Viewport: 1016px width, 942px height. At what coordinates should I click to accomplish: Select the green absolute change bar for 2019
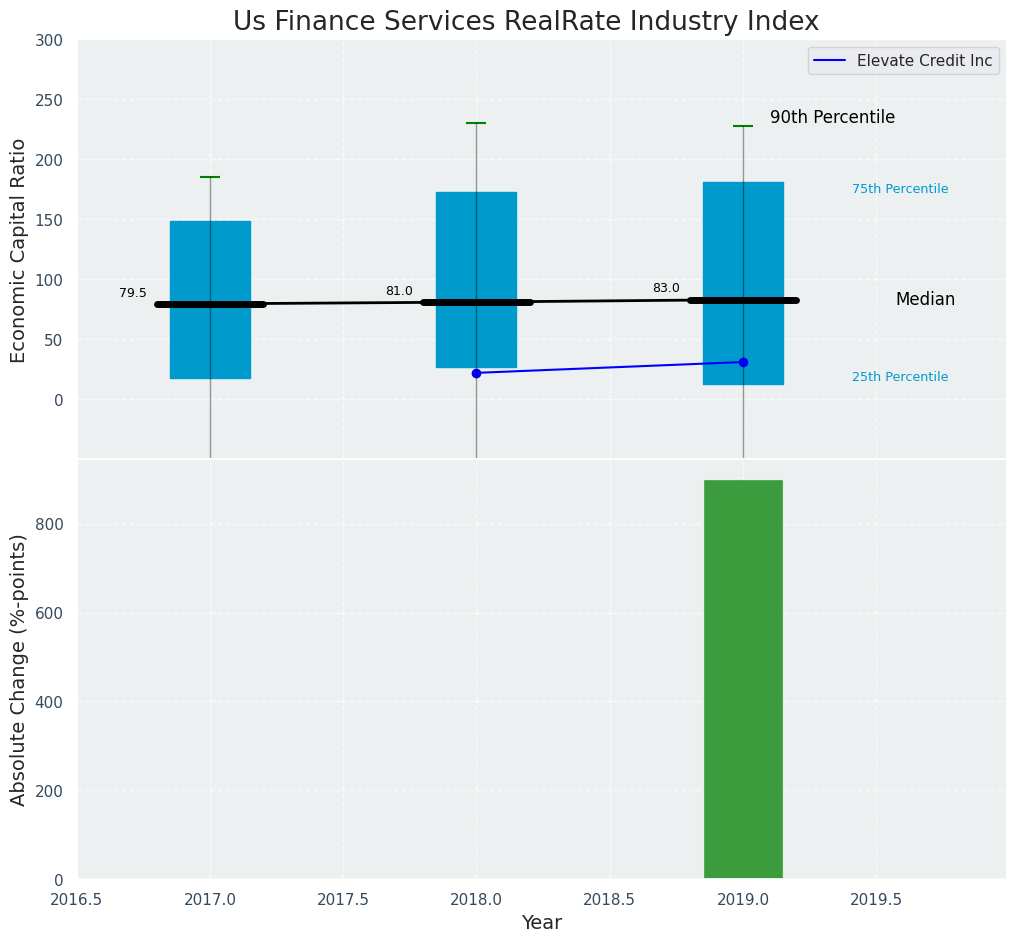(x=743, y=679)
